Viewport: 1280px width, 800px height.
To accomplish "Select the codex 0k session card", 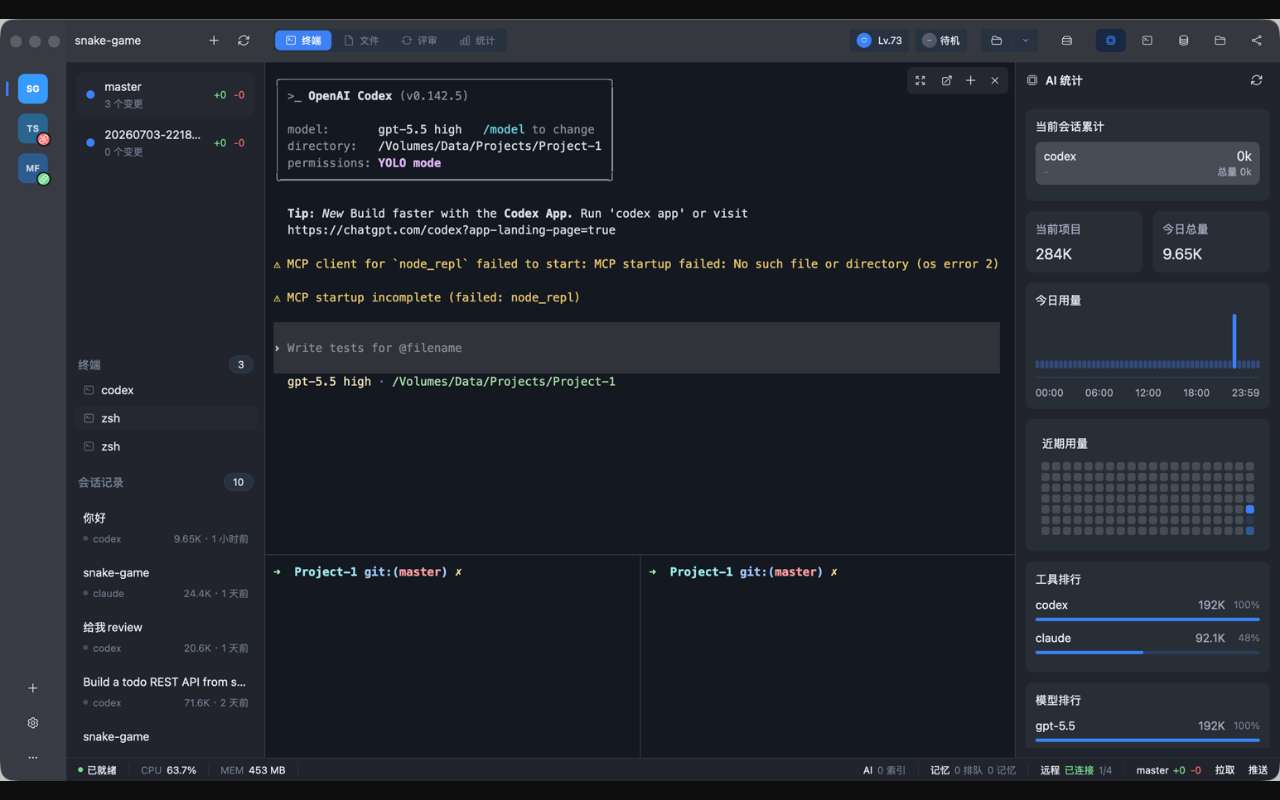I will pyautogui.click(x=1147, y=163).
